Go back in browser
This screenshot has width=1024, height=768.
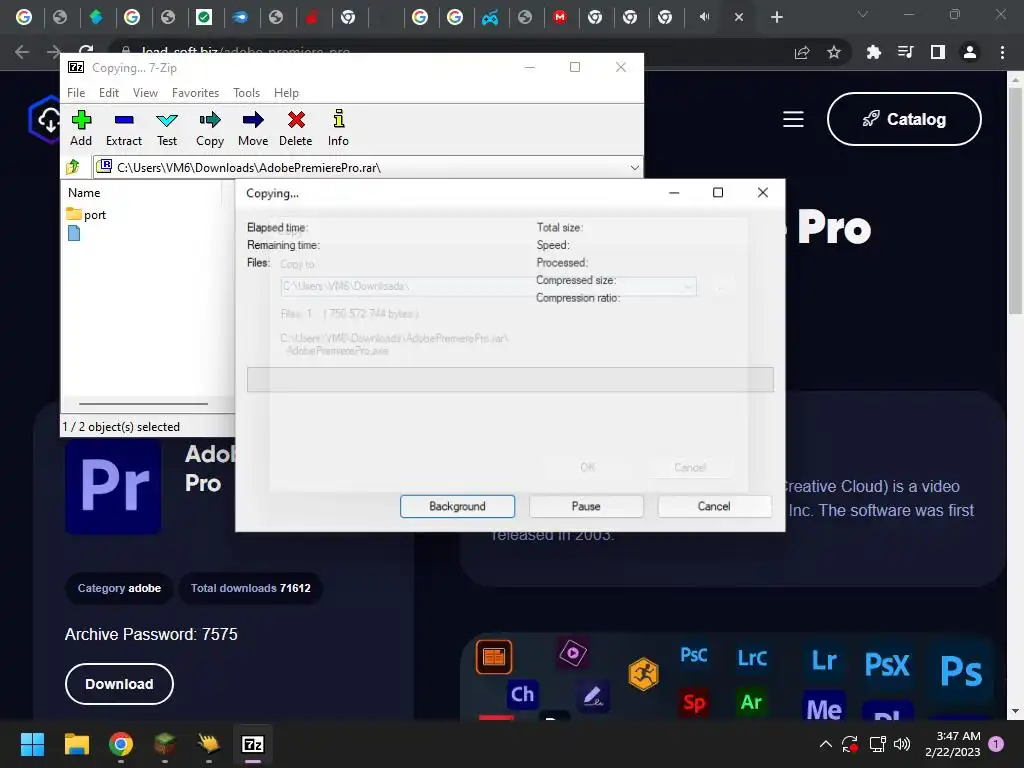click(22, 52)
